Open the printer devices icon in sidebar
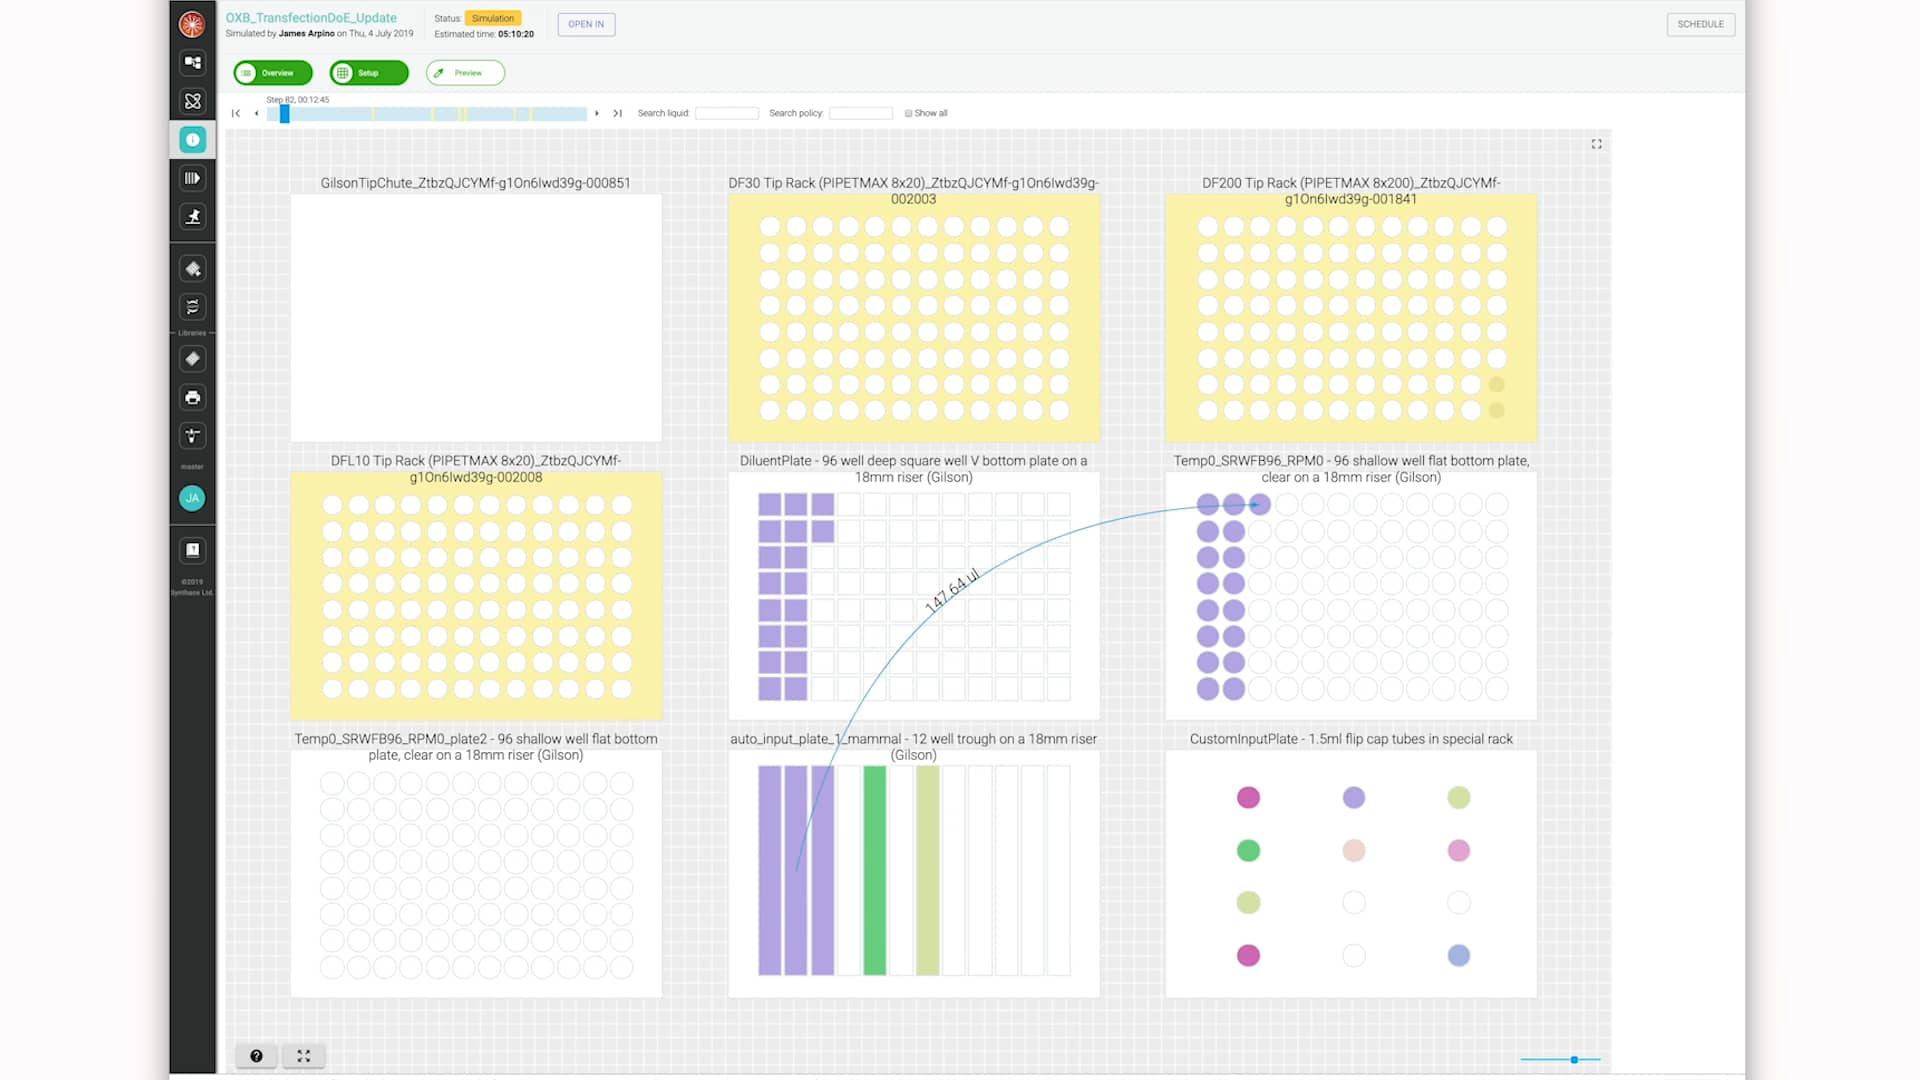1920x1080 pixels. 193,397
